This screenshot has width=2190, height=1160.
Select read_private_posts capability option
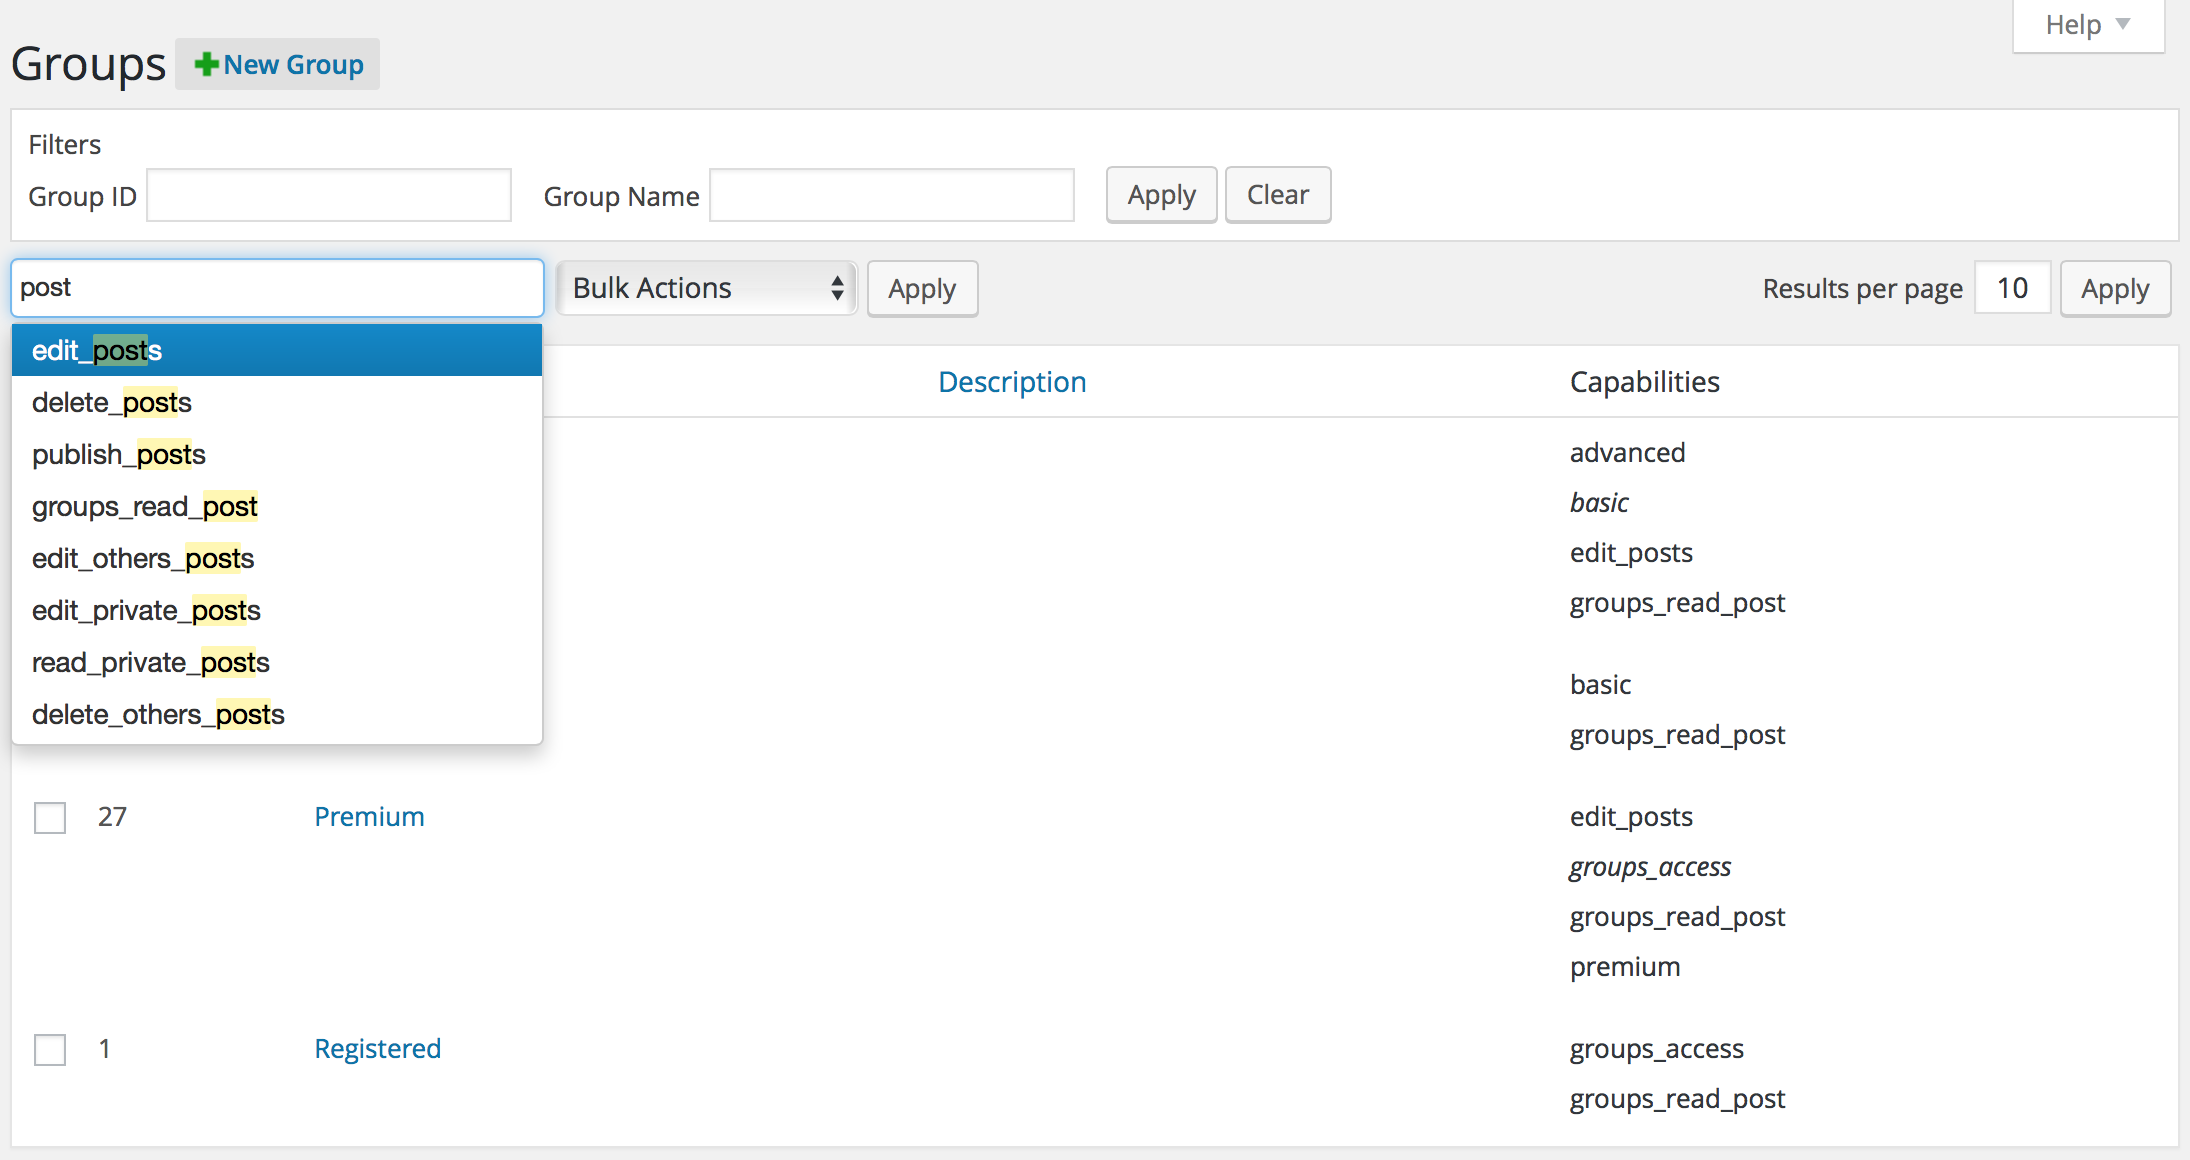(151, 662)
